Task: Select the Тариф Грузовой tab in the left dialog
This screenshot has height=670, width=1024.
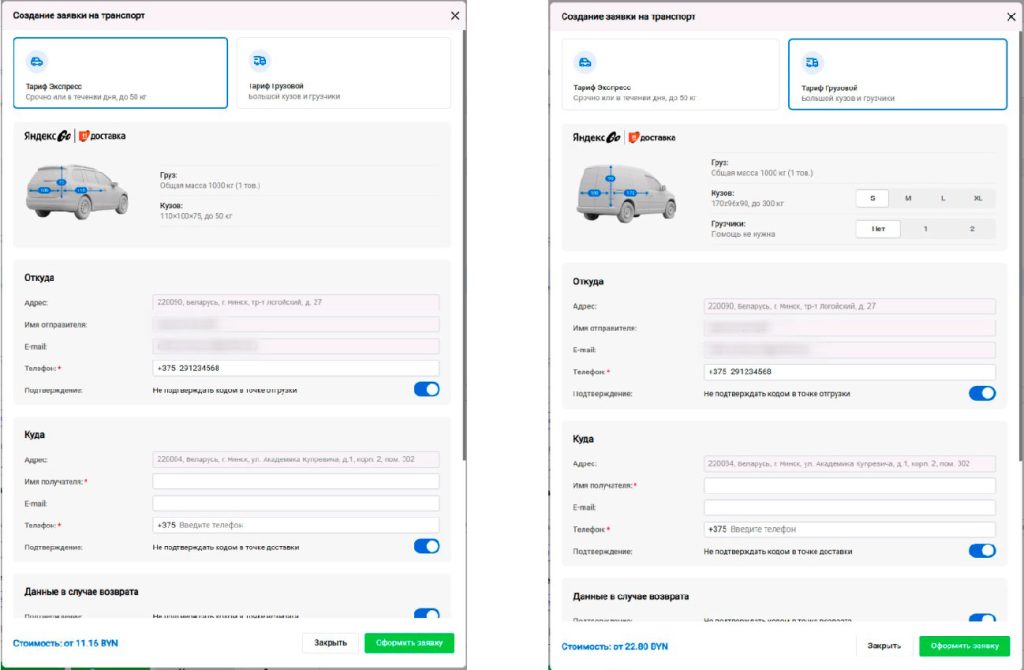Action: coord(344,72)
